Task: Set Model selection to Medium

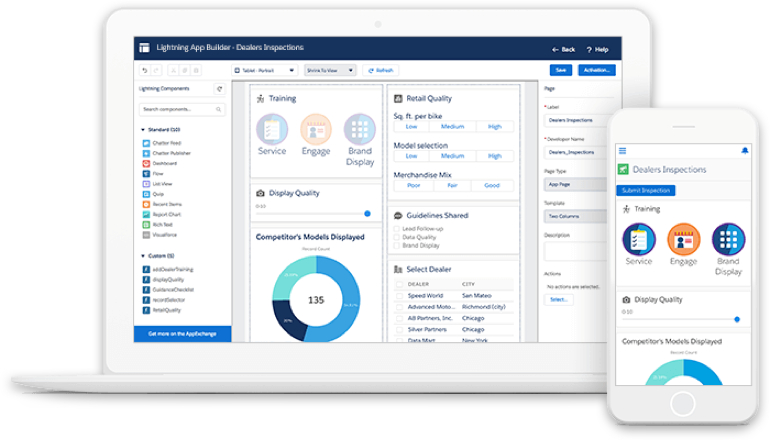Action: pyautogui.click(x=452, y=156)
